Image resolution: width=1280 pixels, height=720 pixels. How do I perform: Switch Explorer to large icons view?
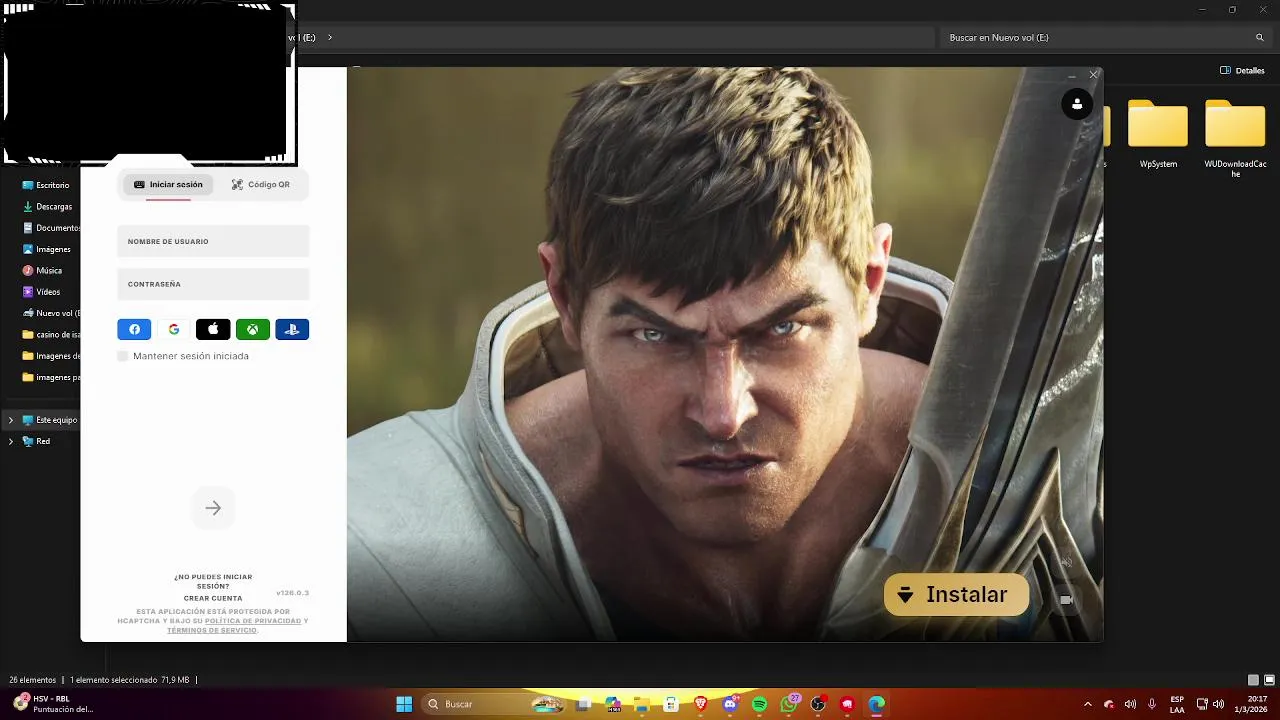click(1268, 680)
